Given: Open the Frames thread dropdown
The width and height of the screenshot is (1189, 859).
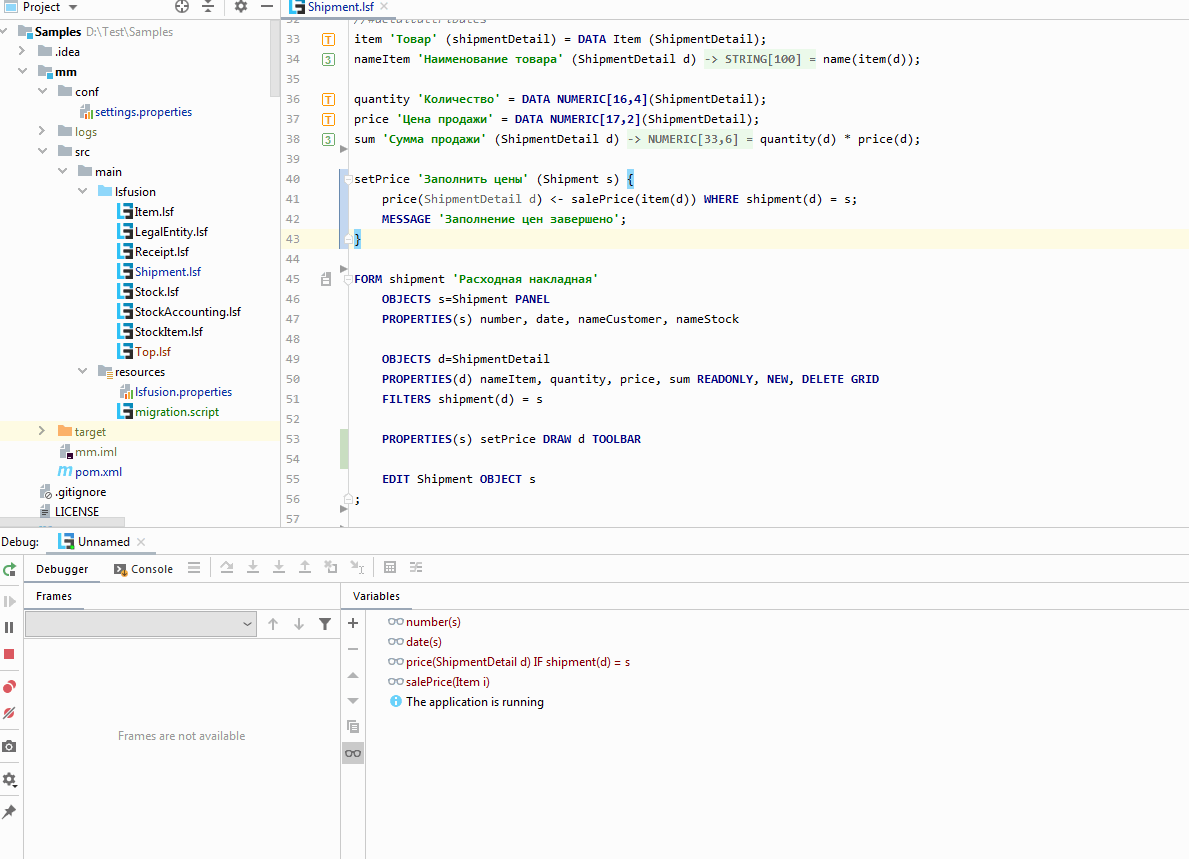Looking at the screenshot, I should 141,624.
